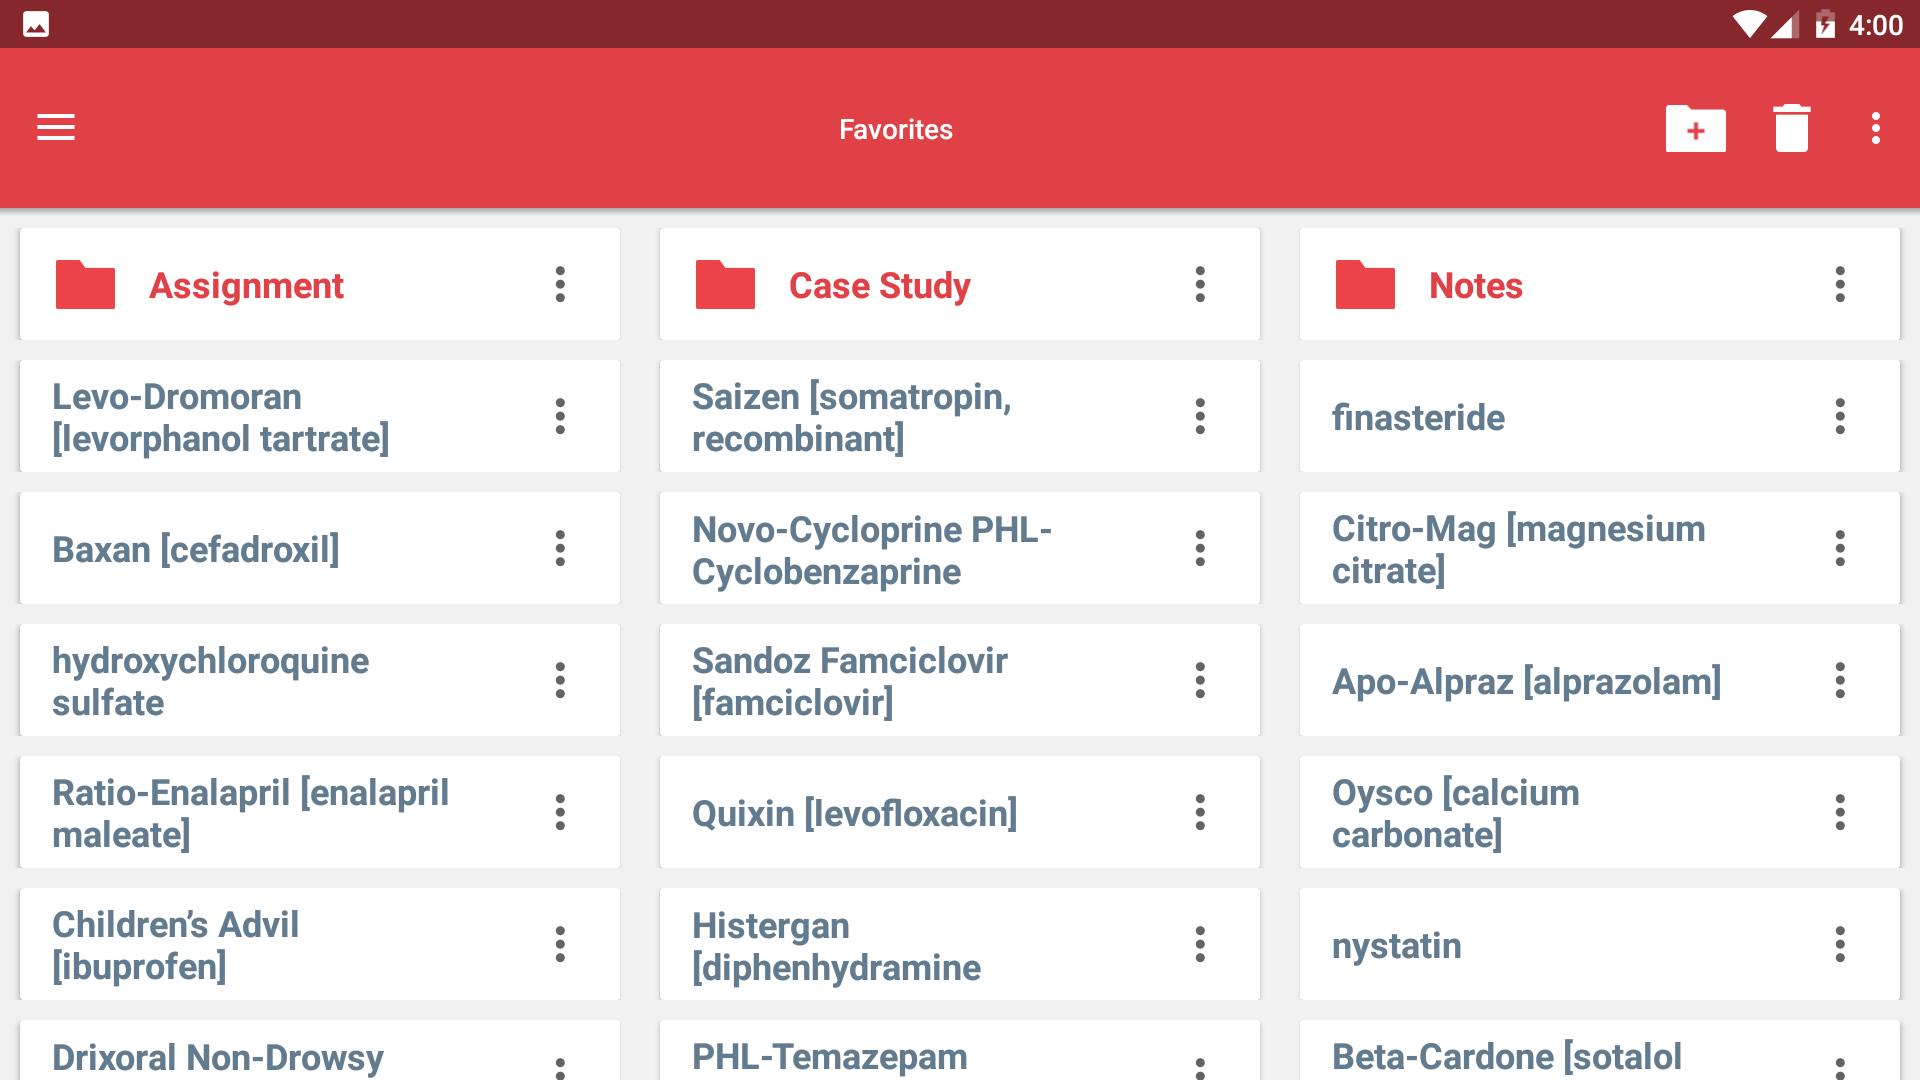Viewport: 1920px width, 1080px height.
Task: Open the Notes folder
Action: pos(1599,285)
